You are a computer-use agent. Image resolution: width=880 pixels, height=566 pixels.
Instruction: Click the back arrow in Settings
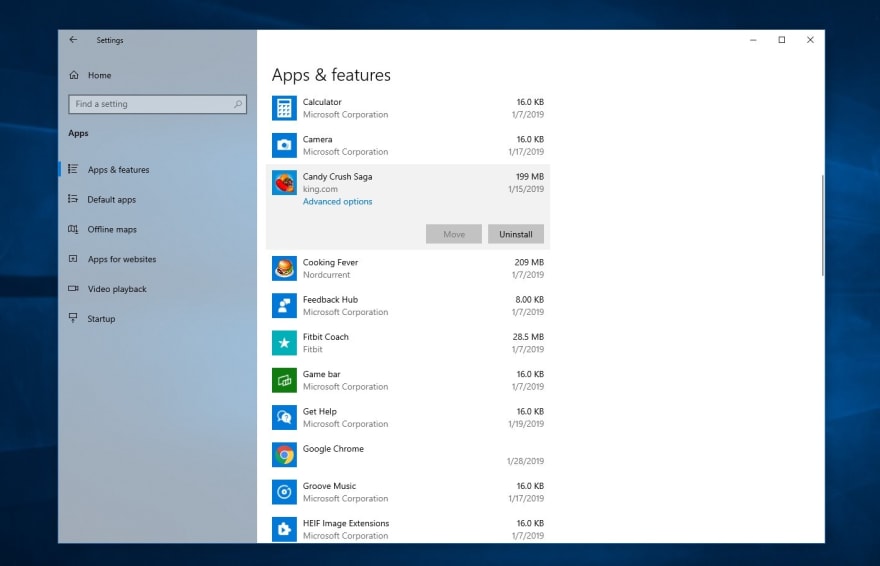(x=73, y=40)
